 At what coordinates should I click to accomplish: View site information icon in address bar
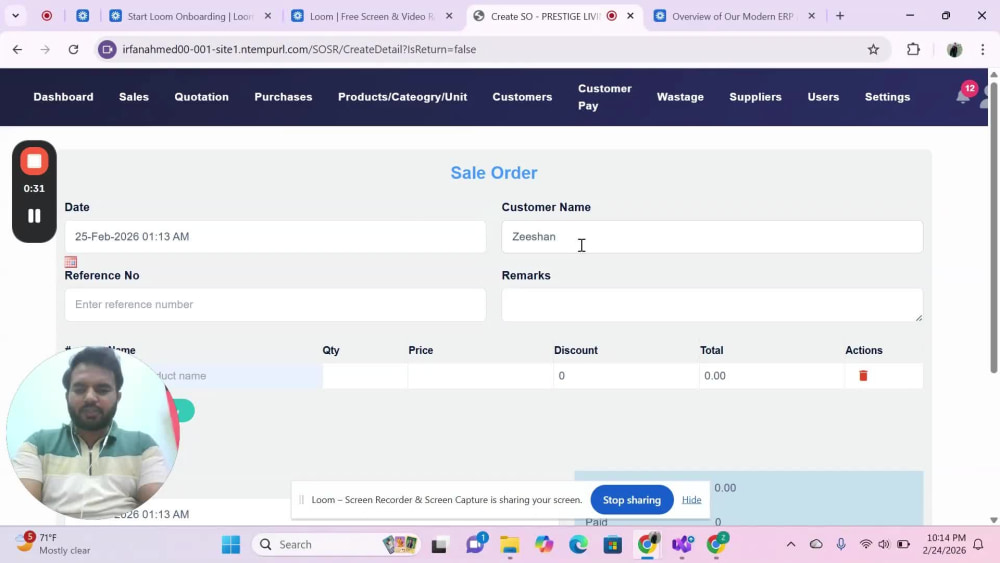107,49
